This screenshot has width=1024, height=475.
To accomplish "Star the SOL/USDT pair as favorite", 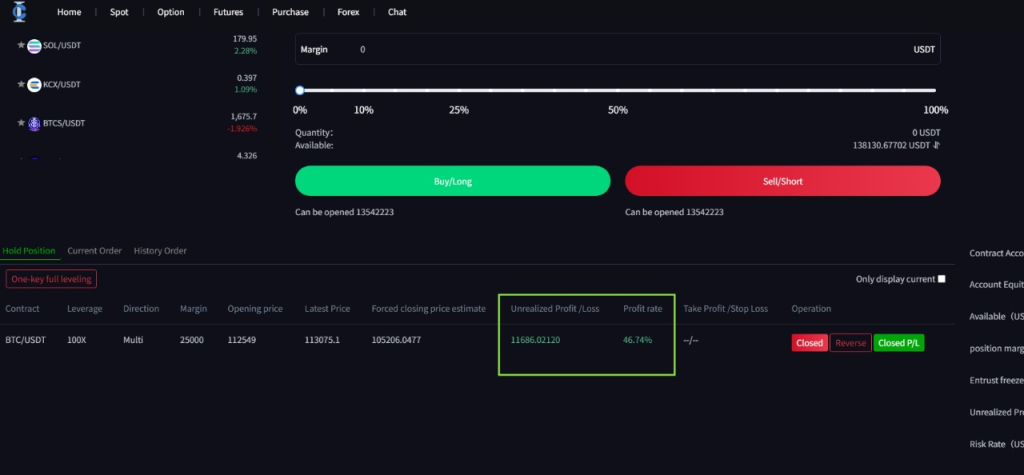I will pos(21,46).
